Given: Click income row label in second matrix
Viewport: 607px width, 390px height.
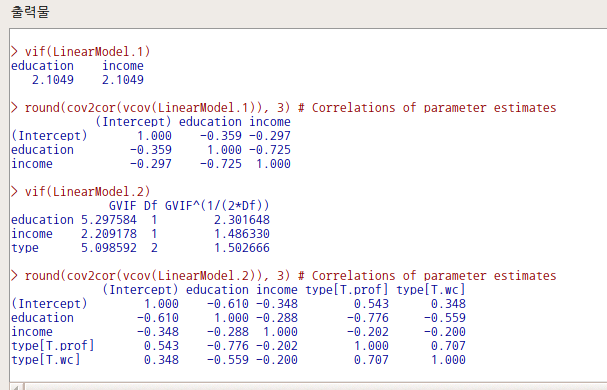Looking at the screenshot, I should 32,332.
